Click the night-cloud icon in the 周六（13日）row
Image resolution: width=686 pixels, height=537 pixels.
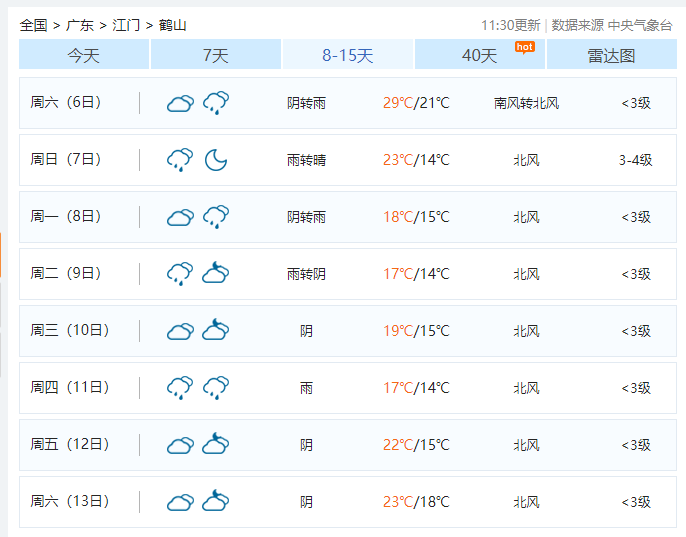(216, 500)
